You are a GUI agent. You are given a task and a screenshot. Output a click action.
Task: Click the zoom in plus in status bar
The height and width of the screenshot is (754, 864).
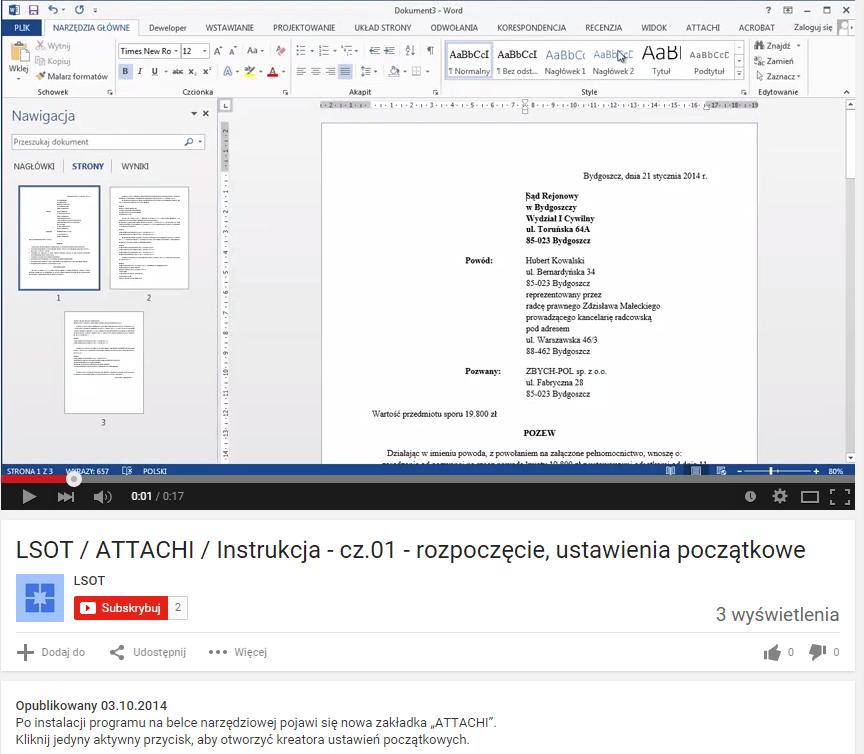816,471
